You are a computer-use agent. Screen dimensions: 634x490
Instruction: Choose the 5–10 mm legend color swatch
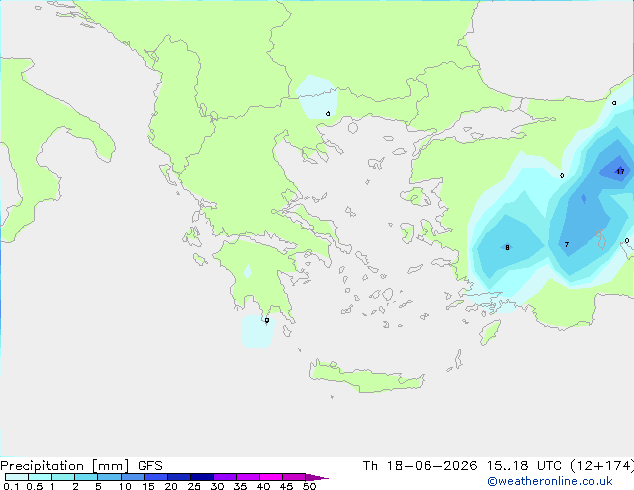point(109,477)
